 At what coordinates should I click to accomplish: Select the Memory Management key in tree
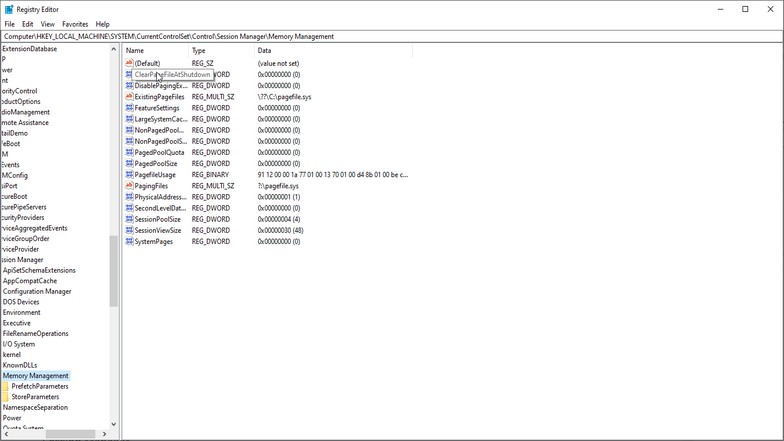click(x=36, y=376)
